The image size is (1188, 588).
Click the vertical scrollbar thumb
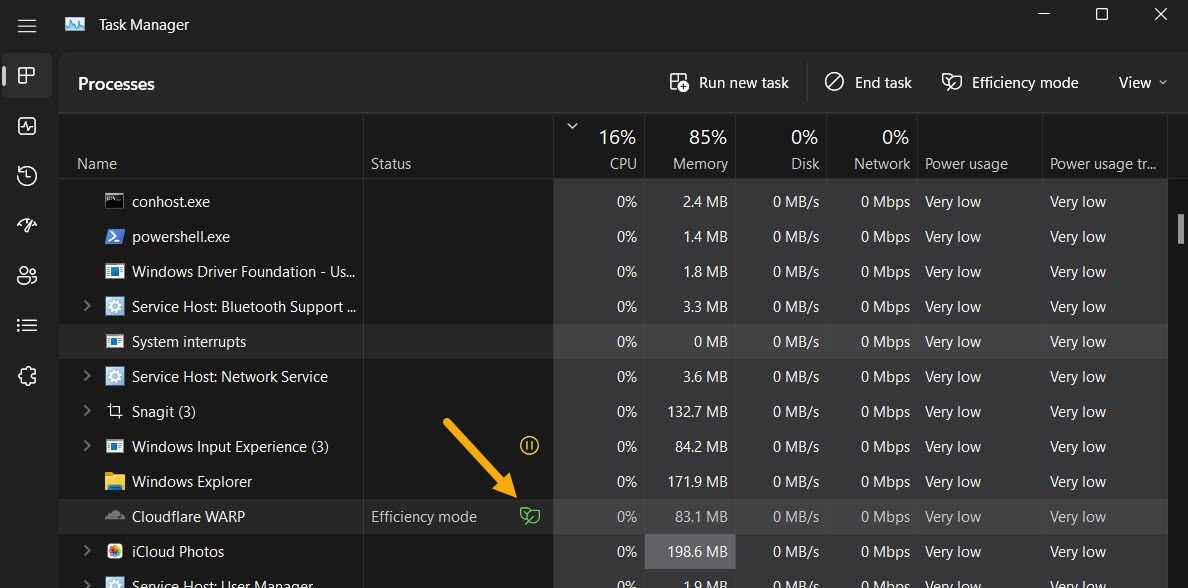pos(1180,228)
